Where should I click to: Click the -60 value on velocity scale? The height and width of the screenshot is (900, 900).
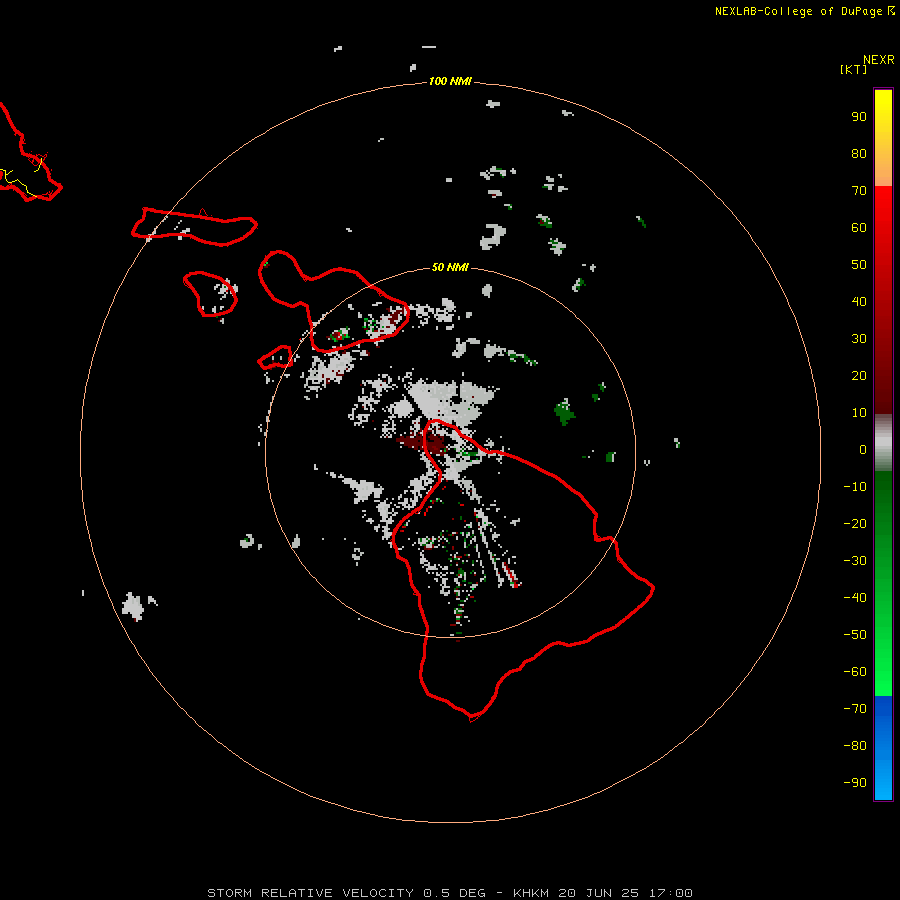[855, 672]
